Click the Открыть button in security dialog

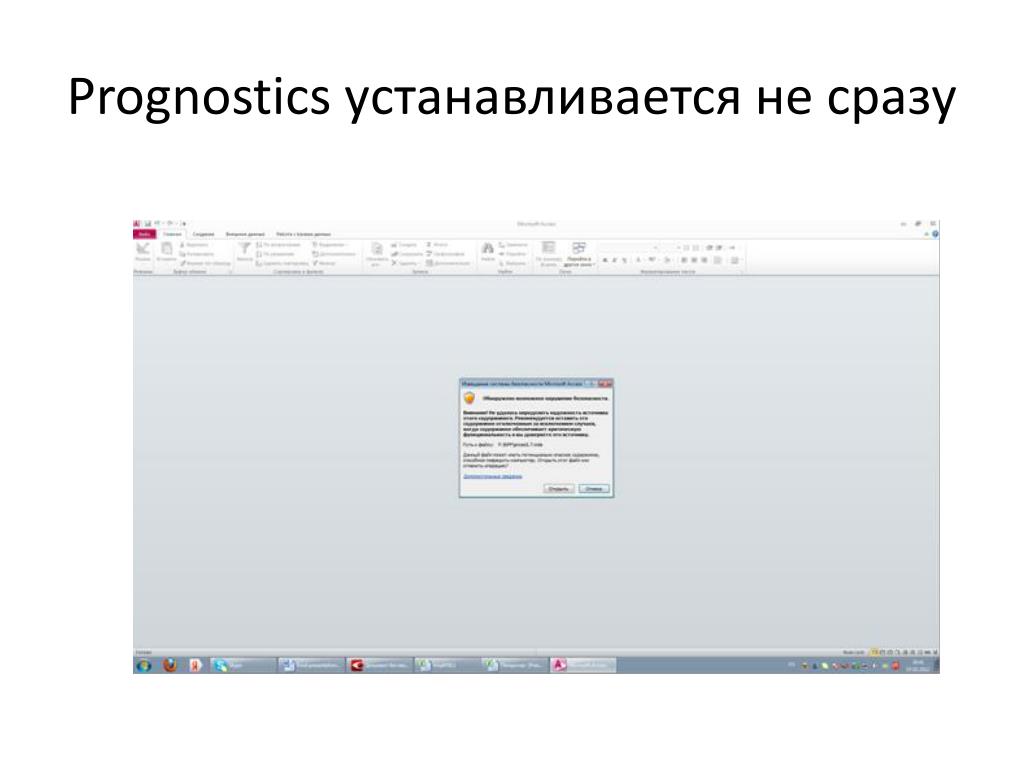click(x=559, y=488)
